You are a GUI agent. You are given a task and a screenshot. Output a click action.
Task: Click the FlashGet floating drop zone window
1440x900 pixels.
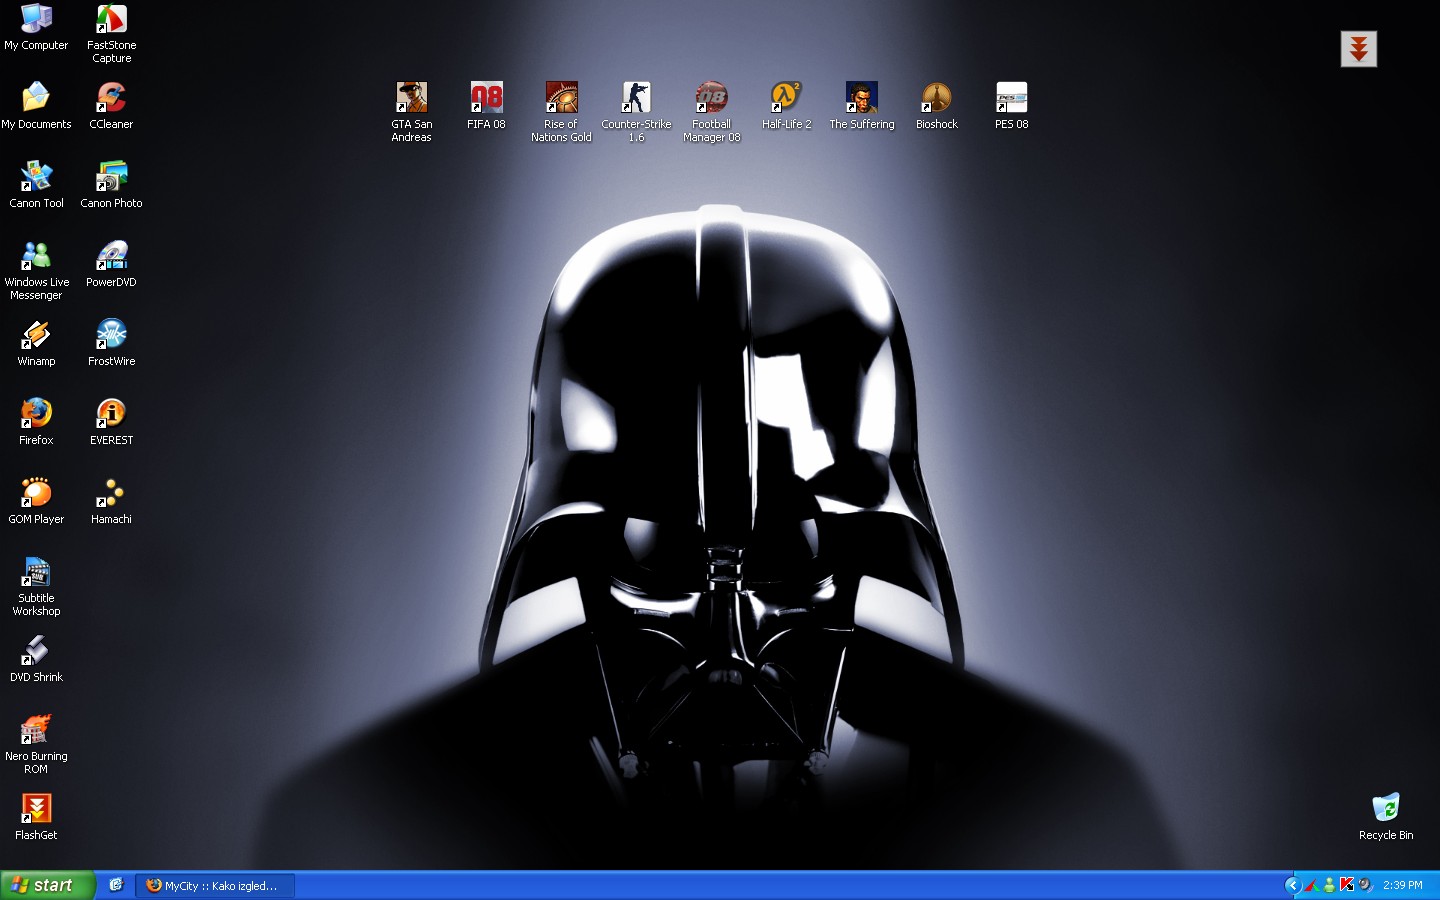pyautogui.click(x=1359, y=49)
